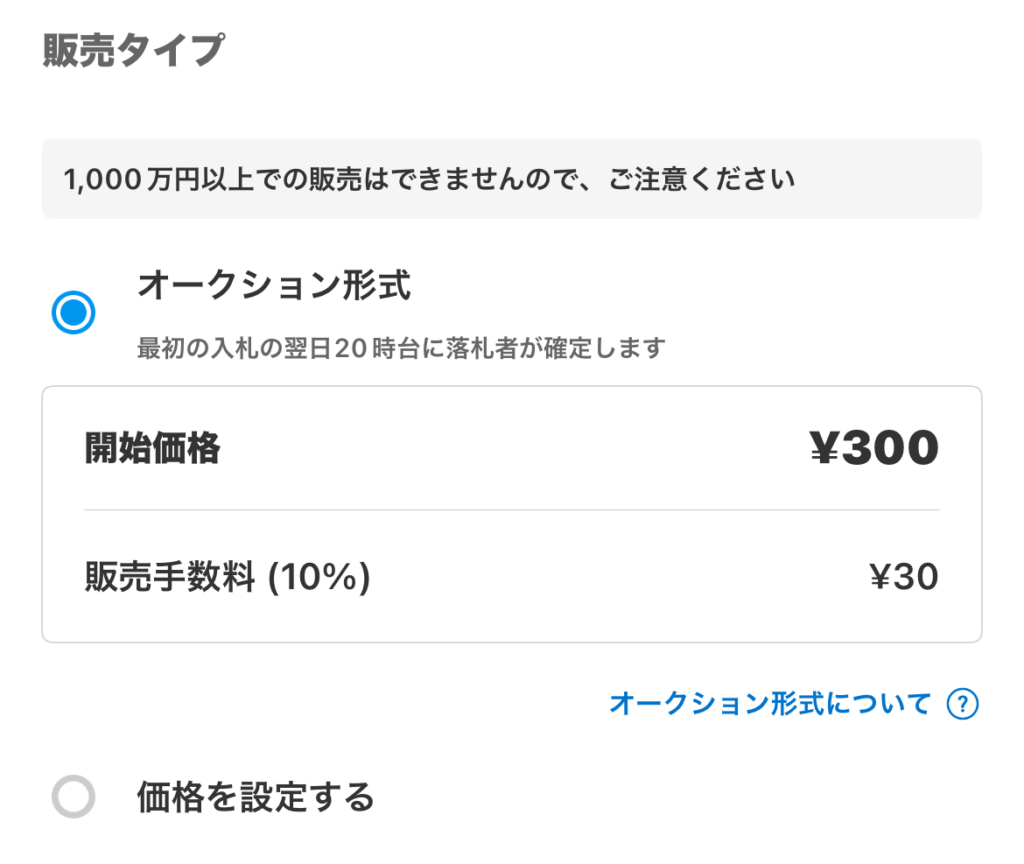Image resolution: width=1024 pixels, height=864 pixels.
Task: Click the 開始価格 label
Action: point(153,450)
